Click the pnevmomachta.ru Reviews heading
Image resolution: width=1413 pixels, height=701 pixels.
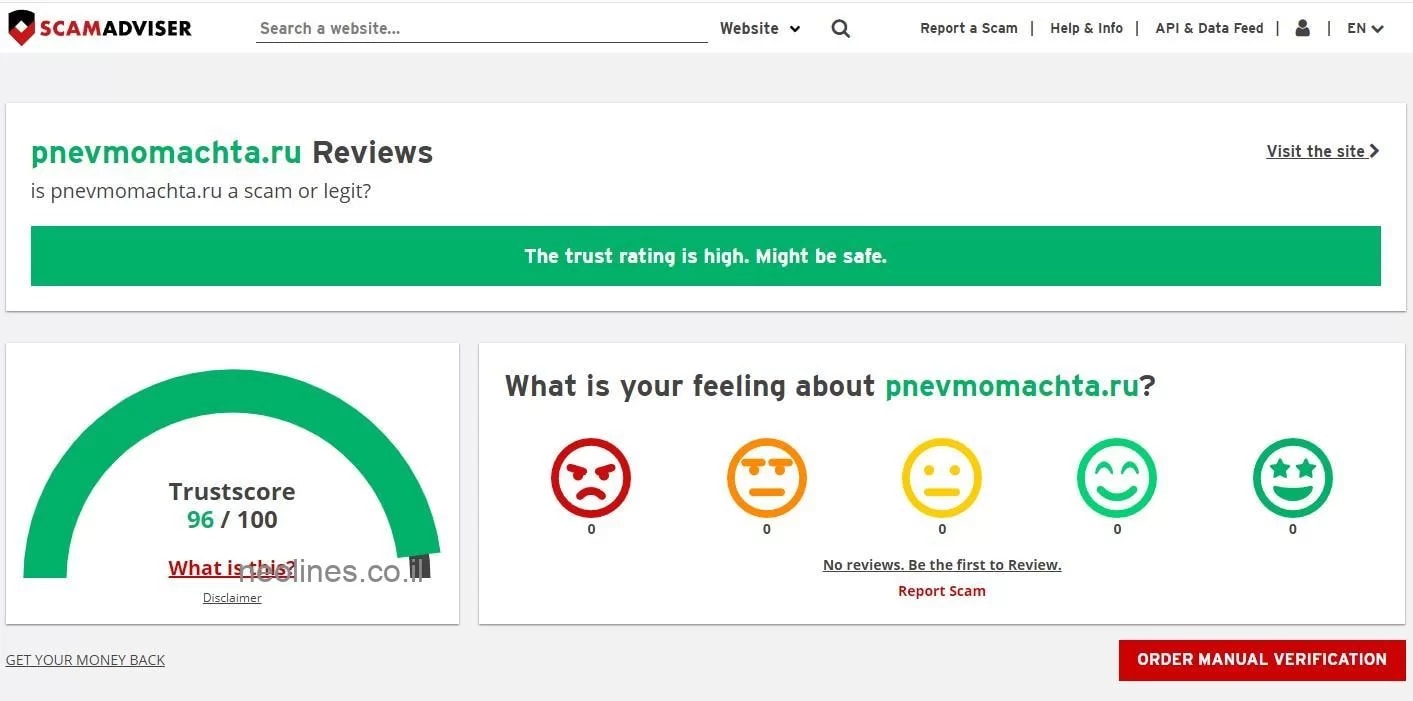(232, 152)
